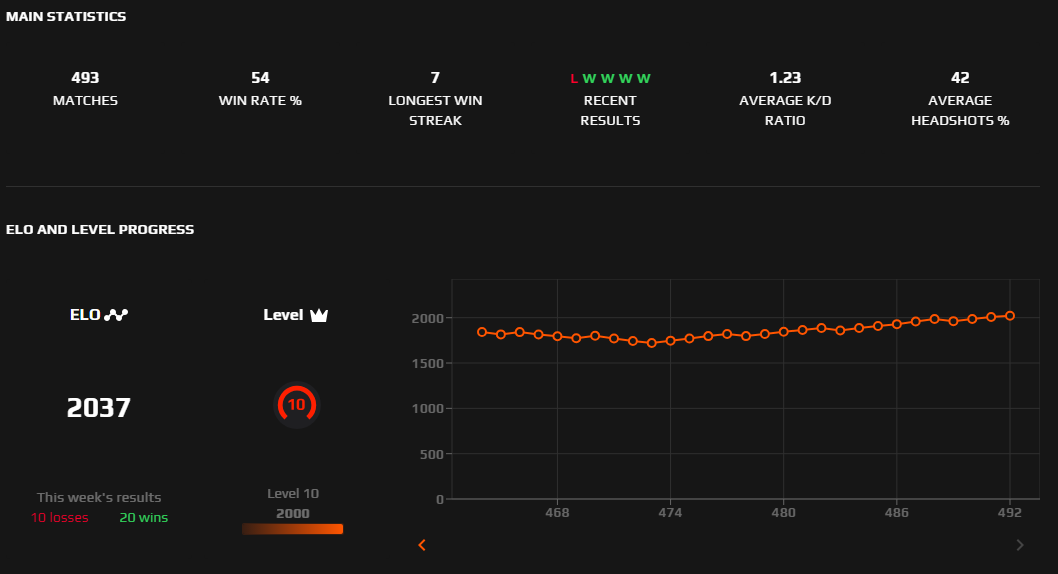Click the 2000 y-axis label
This screenshot has height=574, width=1058.
tap(428, 318)
